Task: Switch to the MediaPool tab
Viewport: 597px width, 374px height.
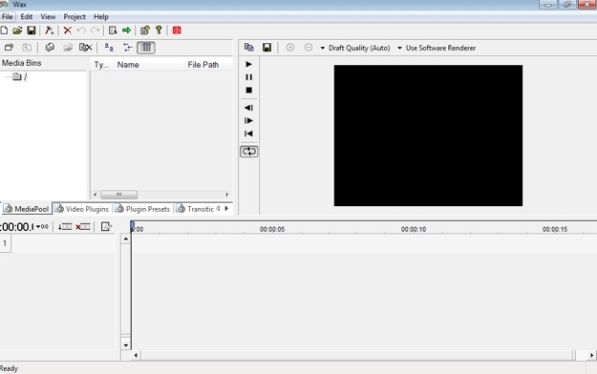Action: 26,209
